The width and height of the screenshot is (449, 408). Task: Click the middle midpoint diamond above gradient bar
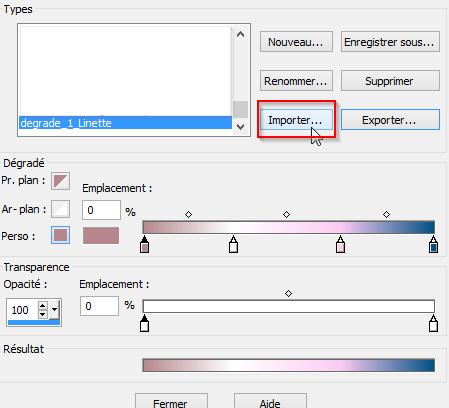coord(286,214)
